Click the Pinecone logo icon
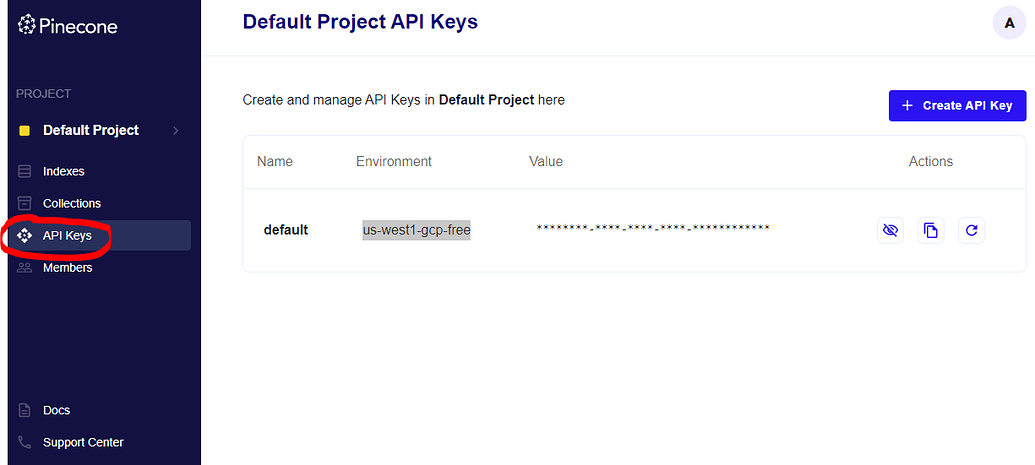This screenshot has height=465, width=1035. point(27,25)
